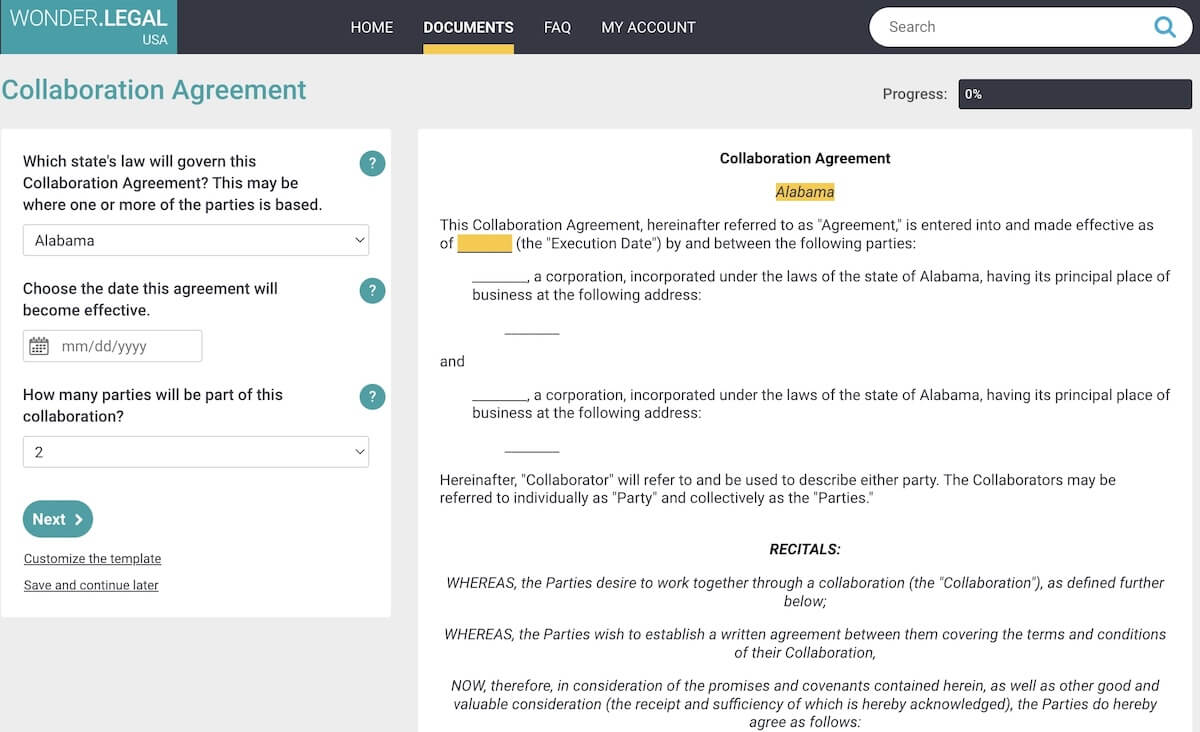Viewport: 1200px width, 732px height.
Task: Expand the state selection dropdown showing Alabama
Action: click(196, 240)
